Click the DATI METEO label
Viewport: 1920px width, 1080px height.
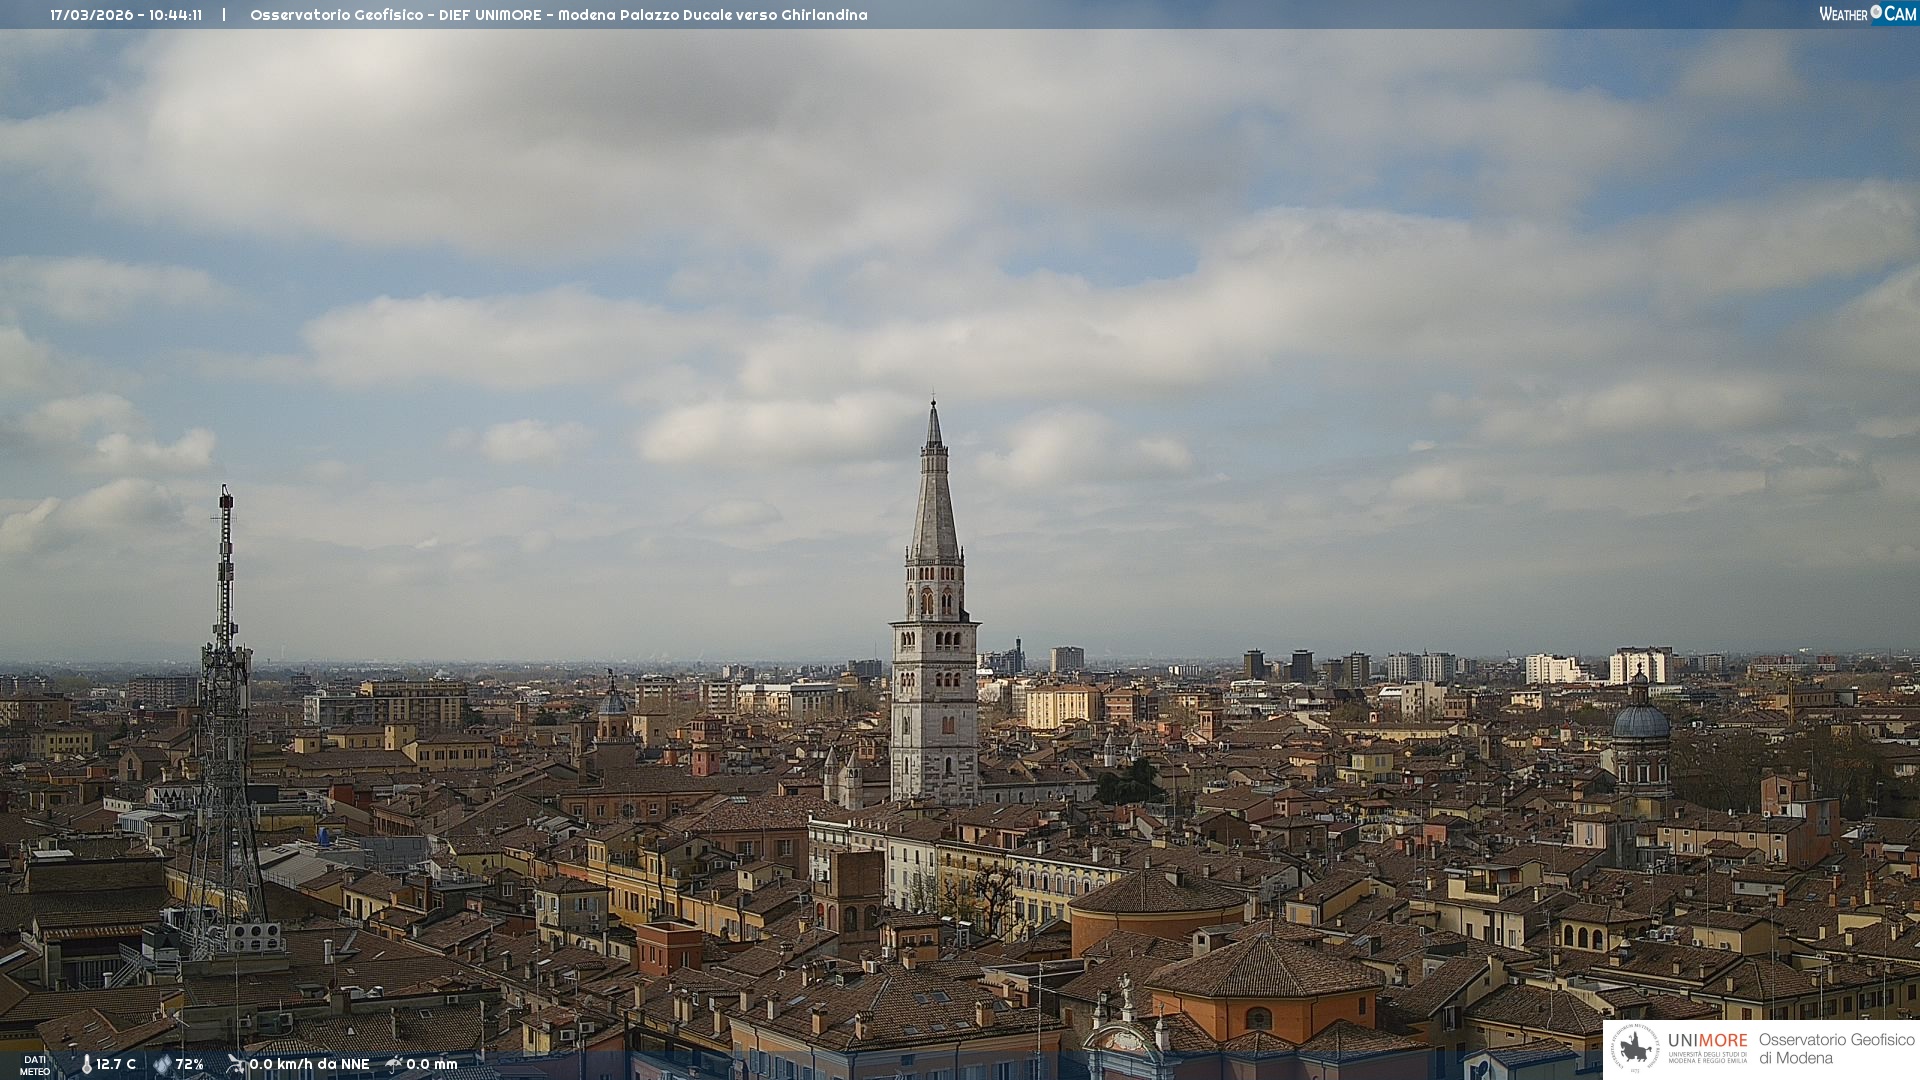[x=35, y=1065]
